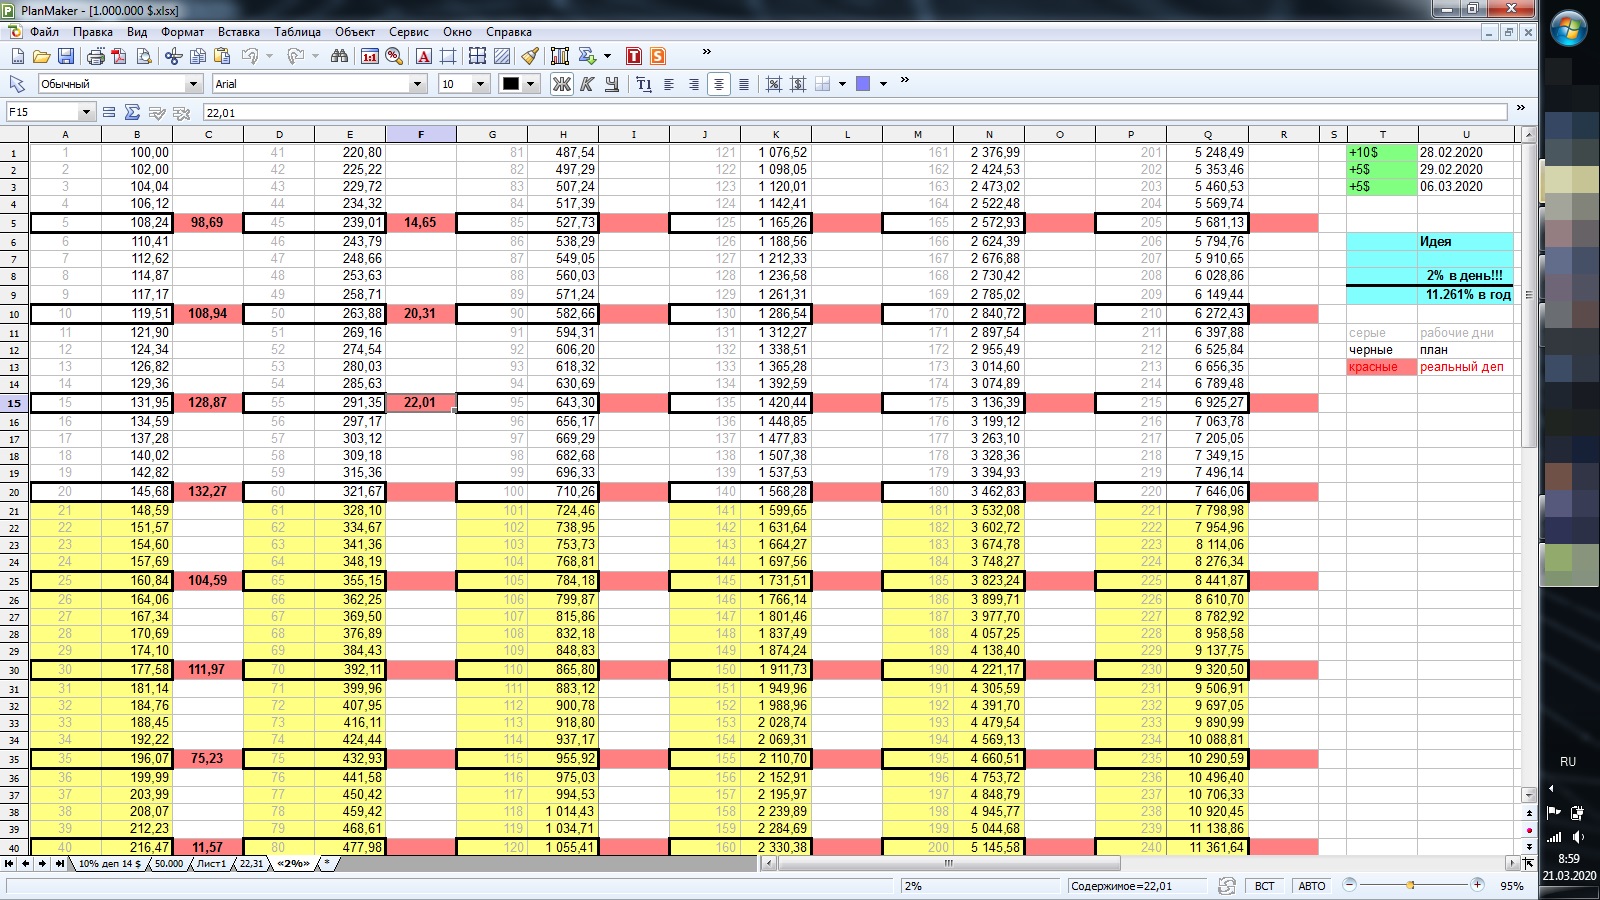Switch to the '50.000' sheet tab

(x=168, y=864)
